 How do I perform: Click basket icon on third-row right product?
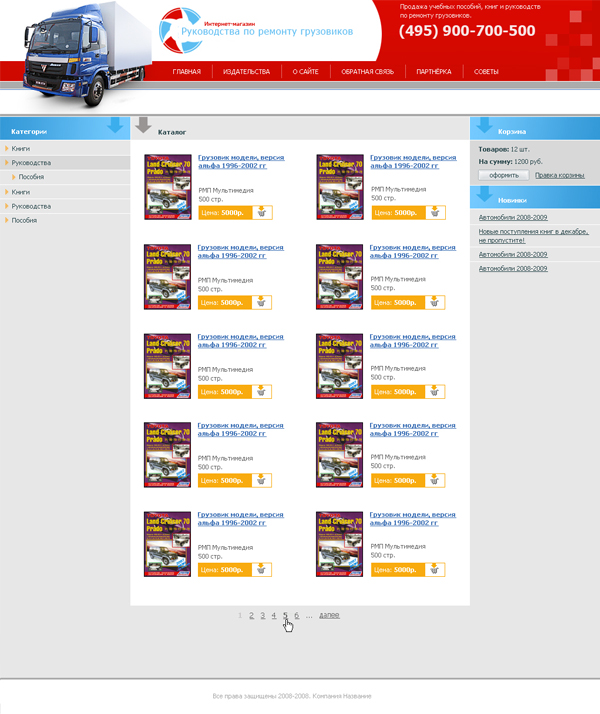coord(434,391)
